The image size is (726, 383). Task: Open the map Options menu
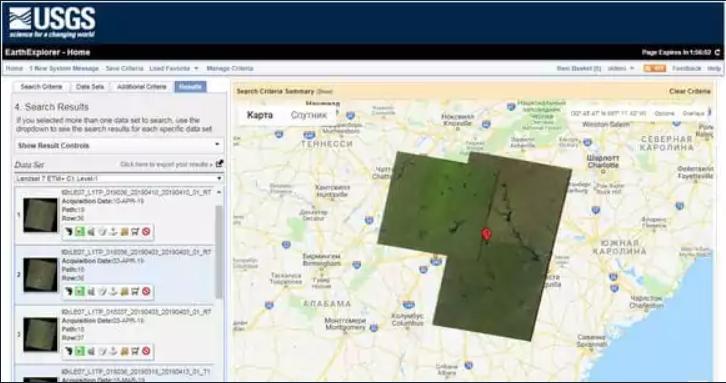pyautogui.click(x=664, y=113)
